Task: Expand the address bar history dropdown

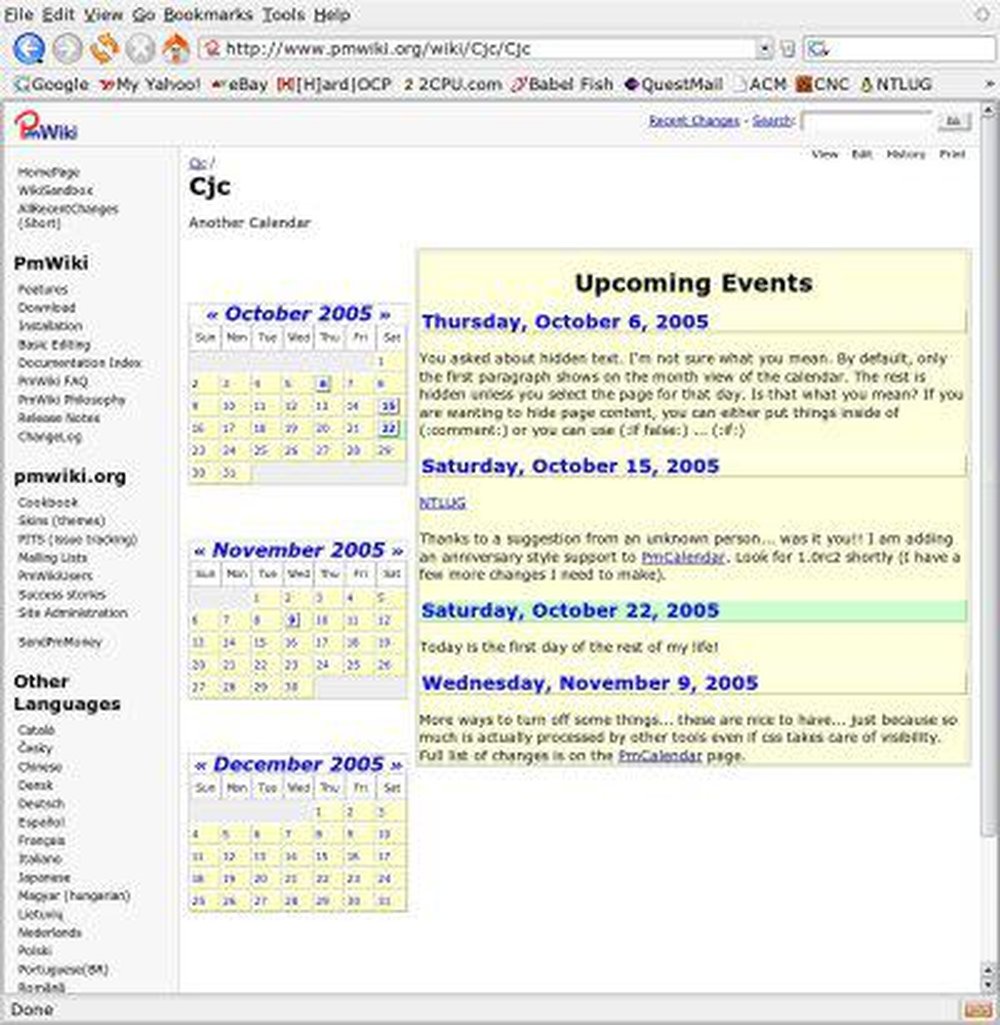Action: point(764,49)
